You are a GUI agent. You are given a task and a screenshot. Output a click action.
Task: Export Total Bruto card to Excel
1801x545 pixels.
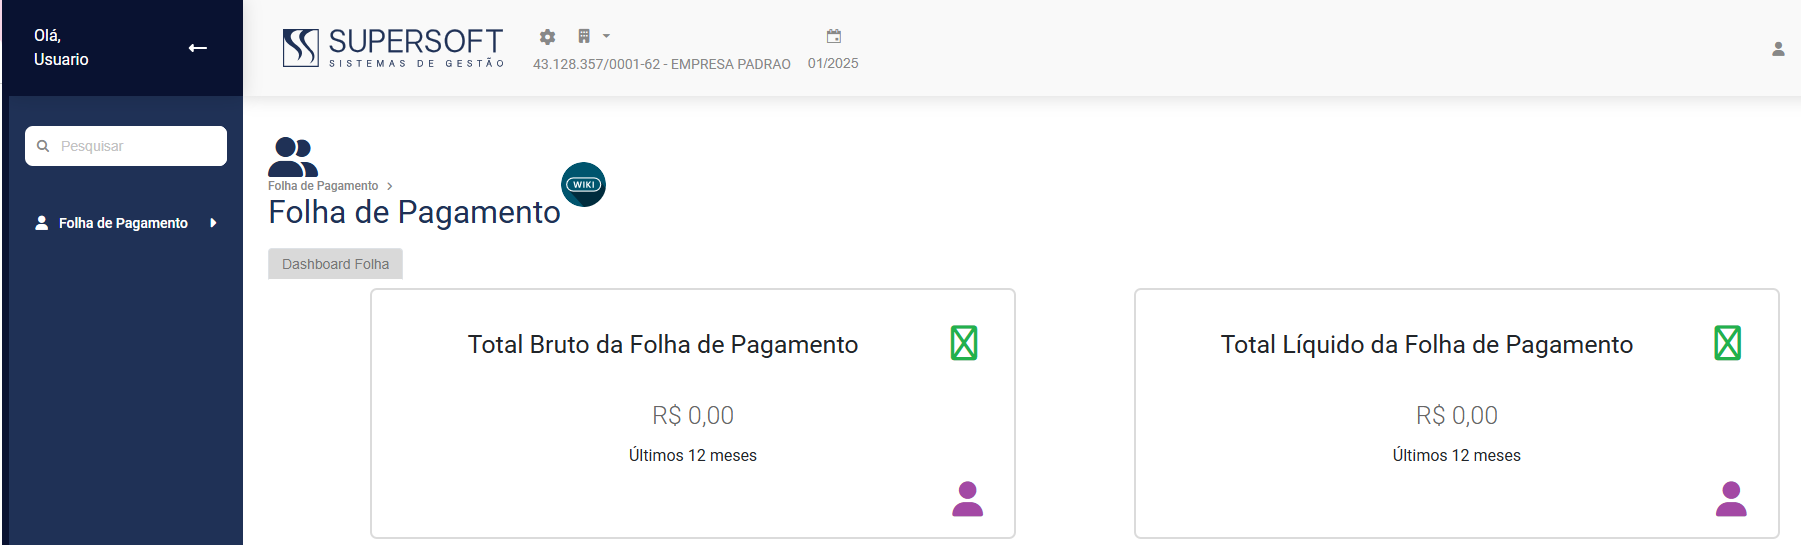click(x=964, y=343)
